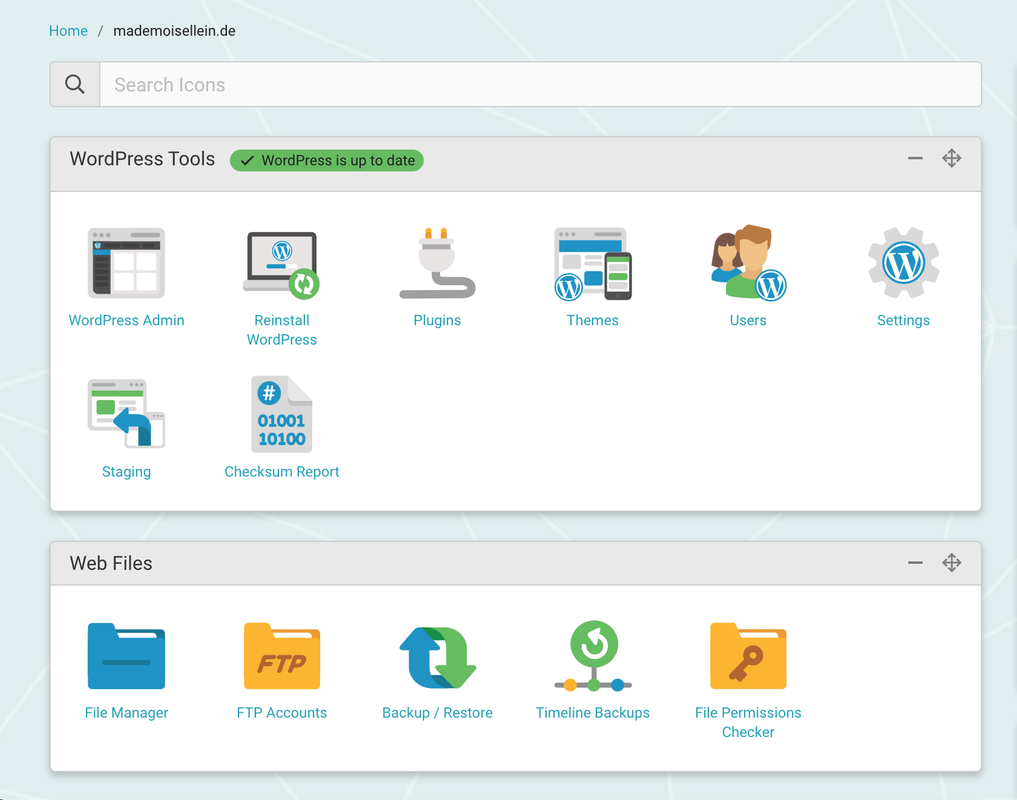
Task: Go to Home in the breadcrumb
Action: click(x=68, y=30)
